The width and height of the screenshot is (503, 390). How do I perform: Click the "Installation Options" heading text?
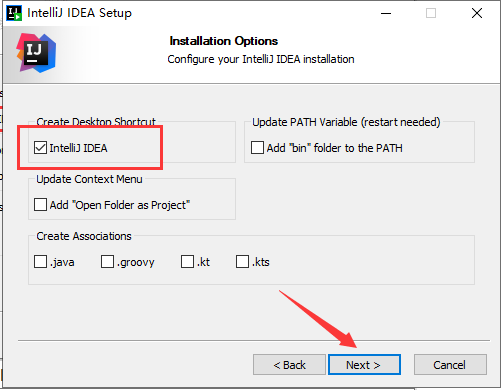coord(224,41)
